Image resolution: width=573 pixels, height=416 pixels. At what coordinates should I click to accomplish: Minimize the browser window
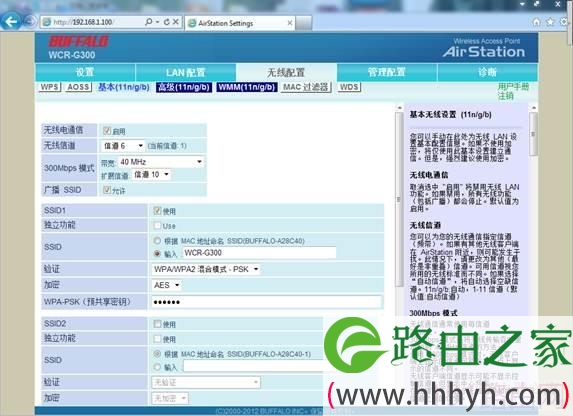(x=523, y=4)
